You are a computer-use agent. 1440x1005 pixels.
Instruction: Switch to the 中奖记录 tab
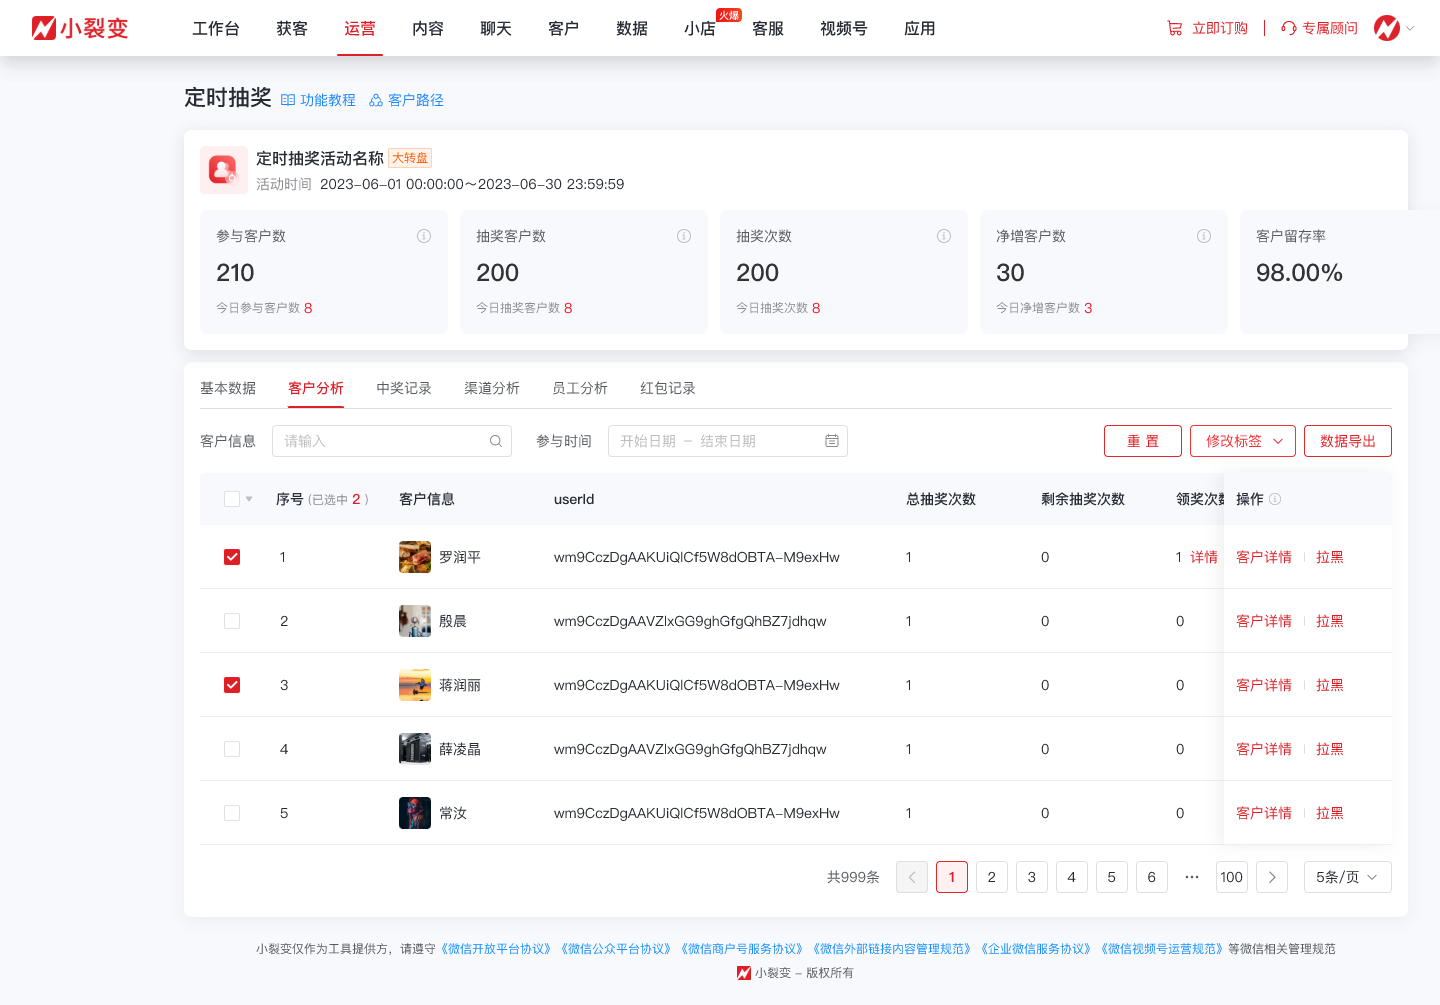[404, 388]
